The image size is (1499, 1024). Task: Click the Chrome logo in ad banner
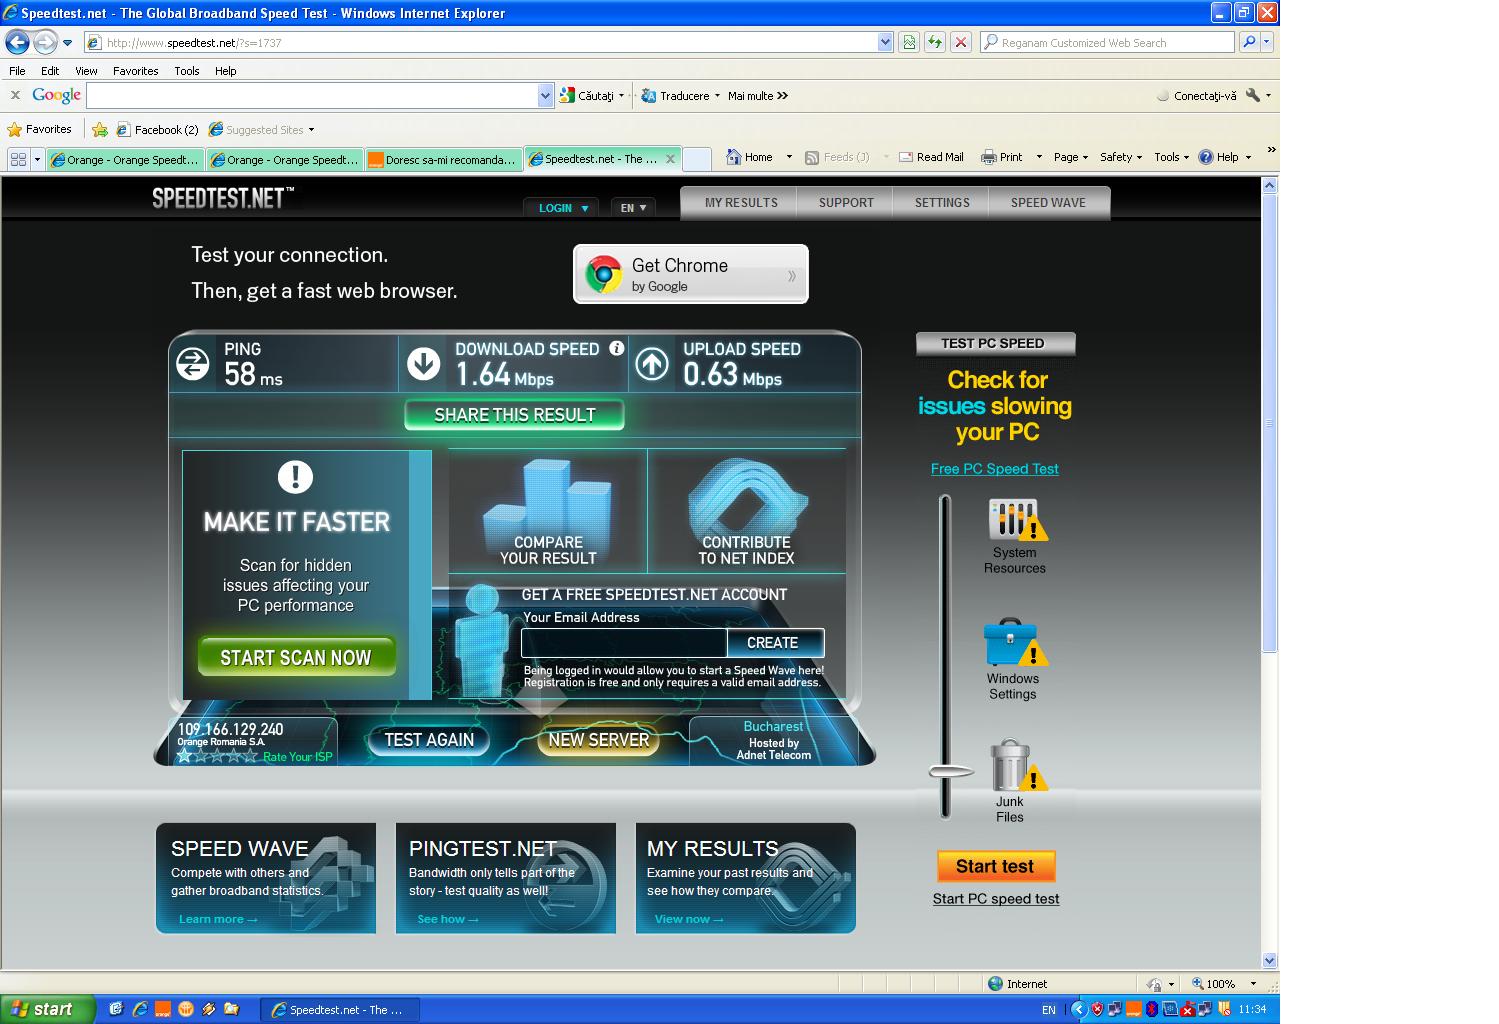click(x=604, y=274)
